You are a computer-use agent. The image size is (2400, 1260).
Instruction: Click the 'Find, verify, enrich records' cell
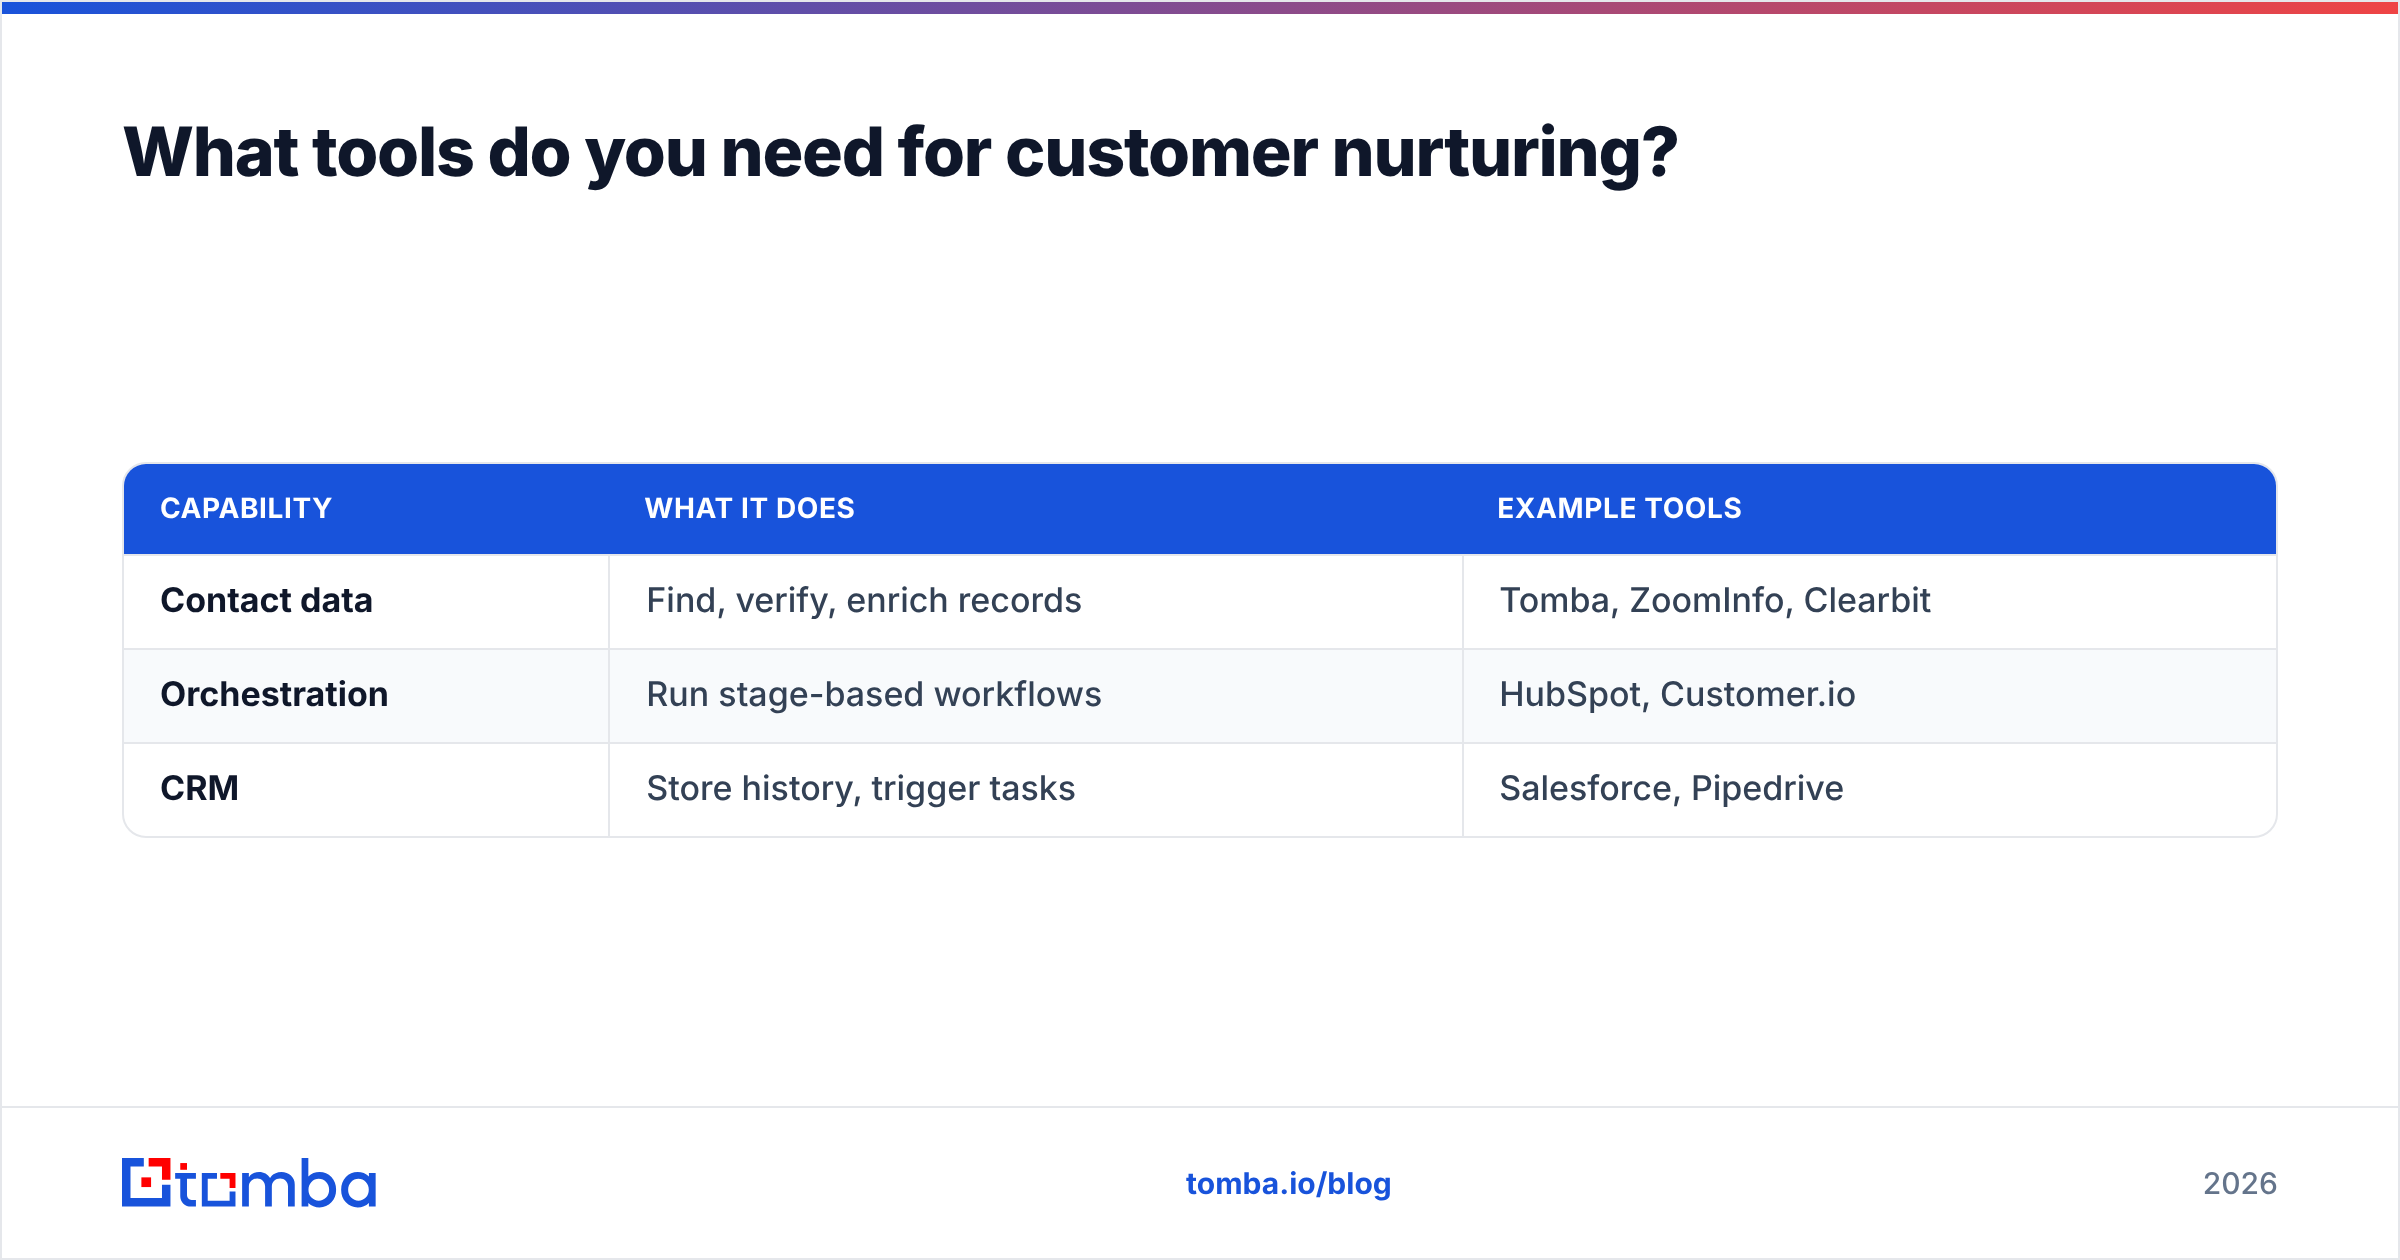click(x=1036, y=601)
